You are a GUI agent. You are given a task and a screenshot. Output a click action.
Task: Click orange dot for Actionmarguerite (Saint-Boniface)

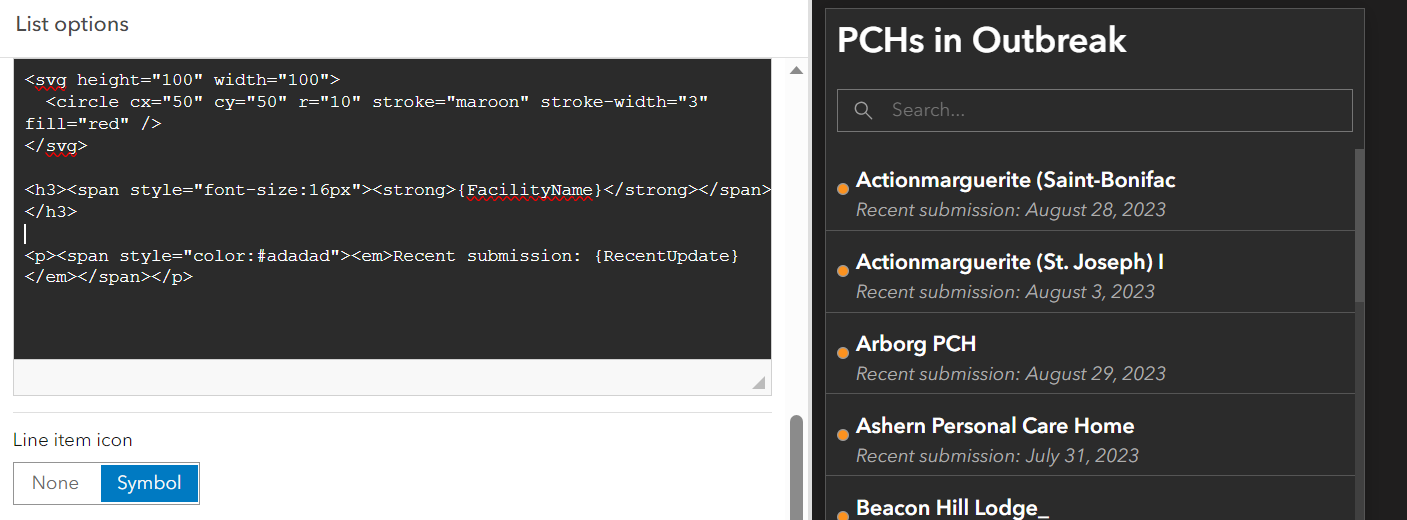(x=843, y=188)
